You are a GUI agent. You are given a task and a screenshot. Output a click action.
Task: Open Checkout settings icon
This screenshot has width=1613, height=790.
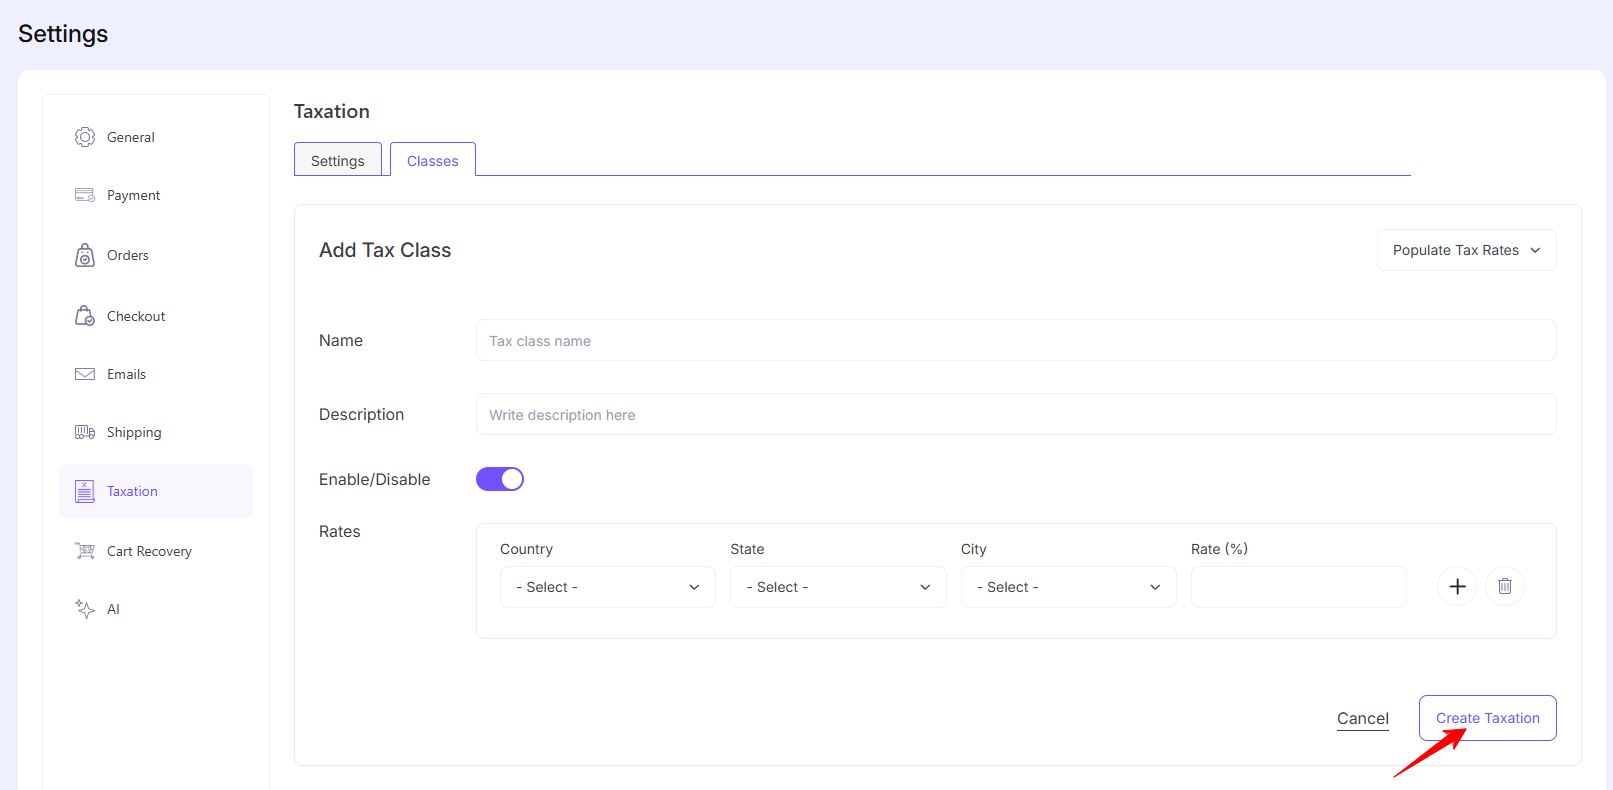85,316
